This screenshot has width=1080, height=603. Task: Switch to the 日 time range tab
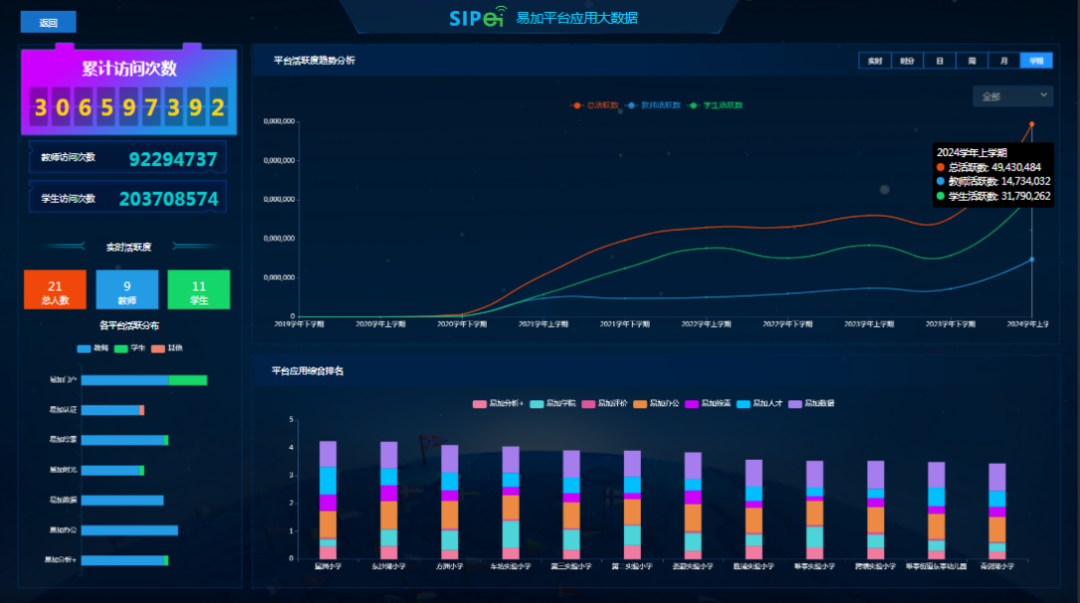click(x=939, y=61)
